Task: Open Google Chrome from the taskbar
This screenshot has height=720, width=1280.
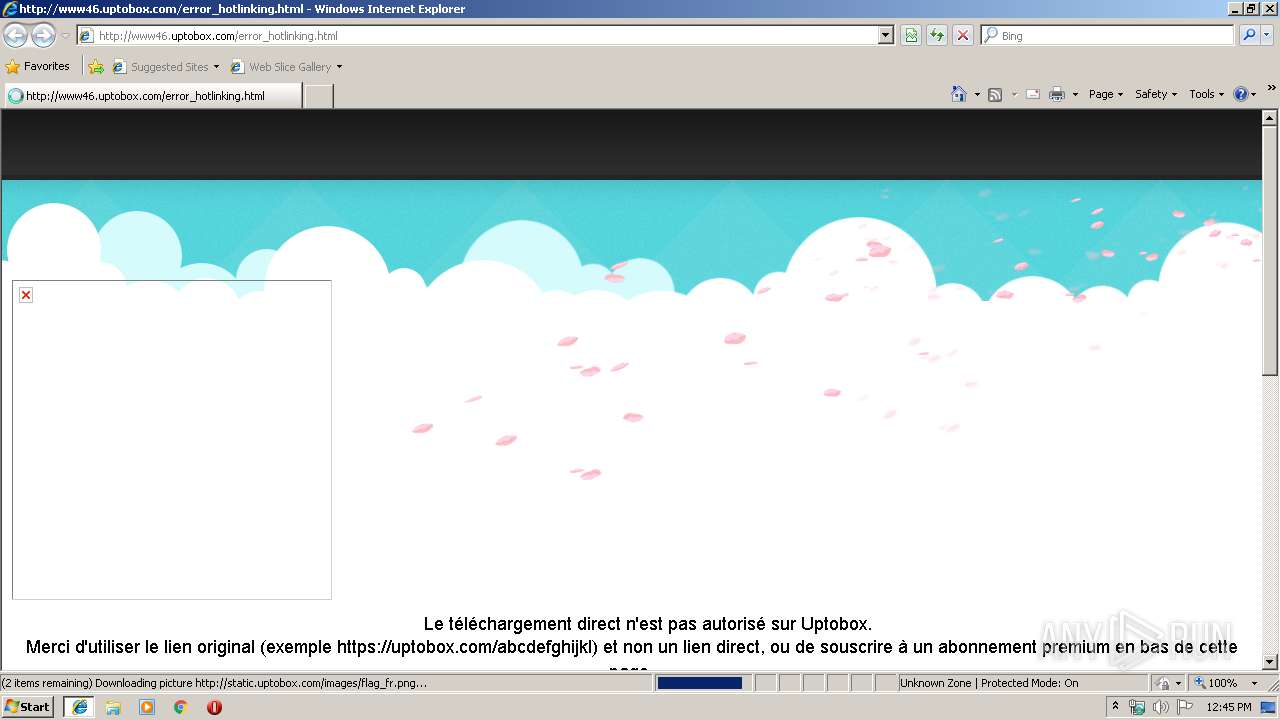Action: point(181,707)
